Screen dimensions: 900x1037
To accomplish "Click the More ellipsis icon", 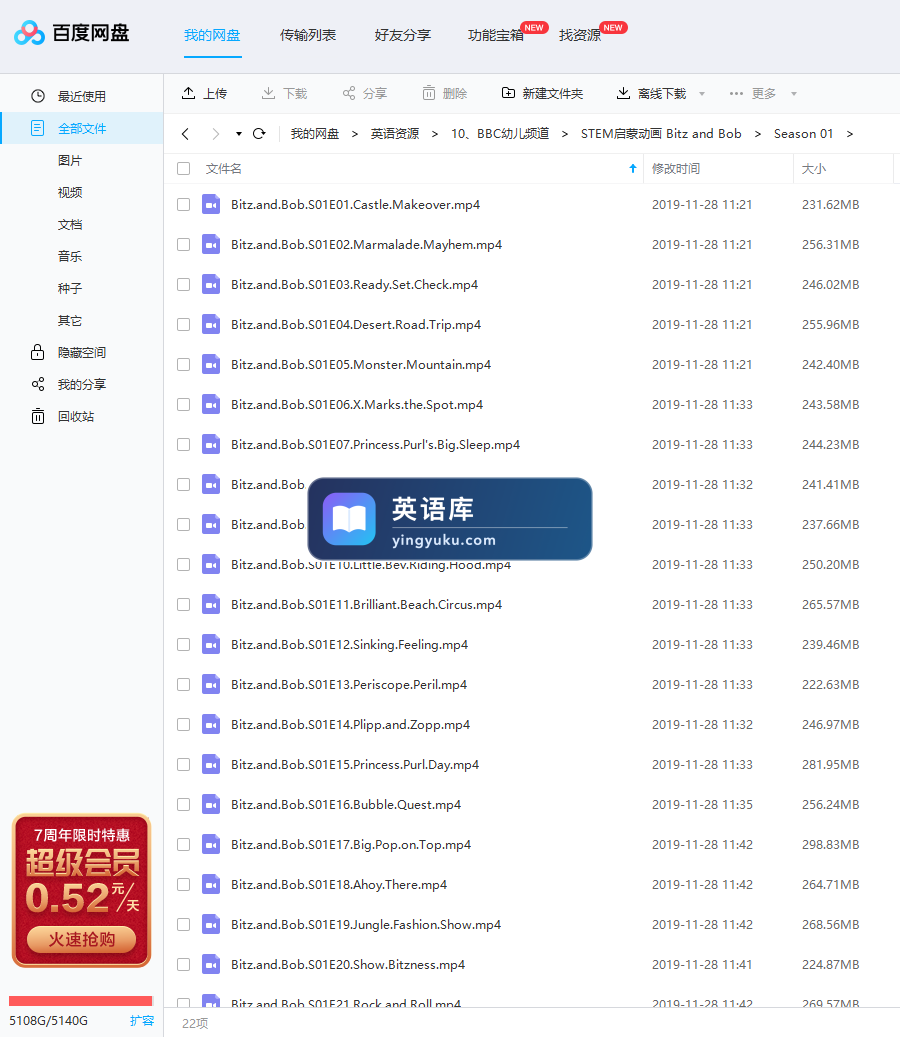I will (x=736, y=93).
